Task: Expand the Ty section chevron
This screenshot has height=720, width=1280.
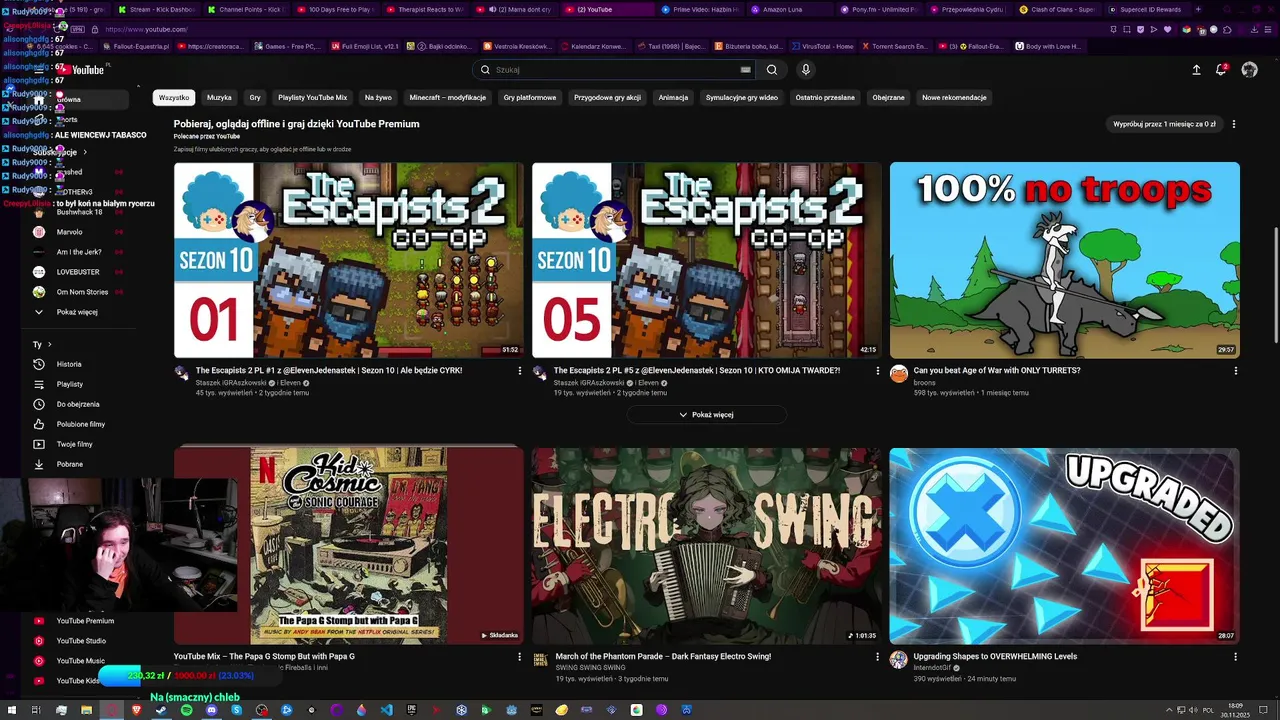Action: (x=49, y=345)
